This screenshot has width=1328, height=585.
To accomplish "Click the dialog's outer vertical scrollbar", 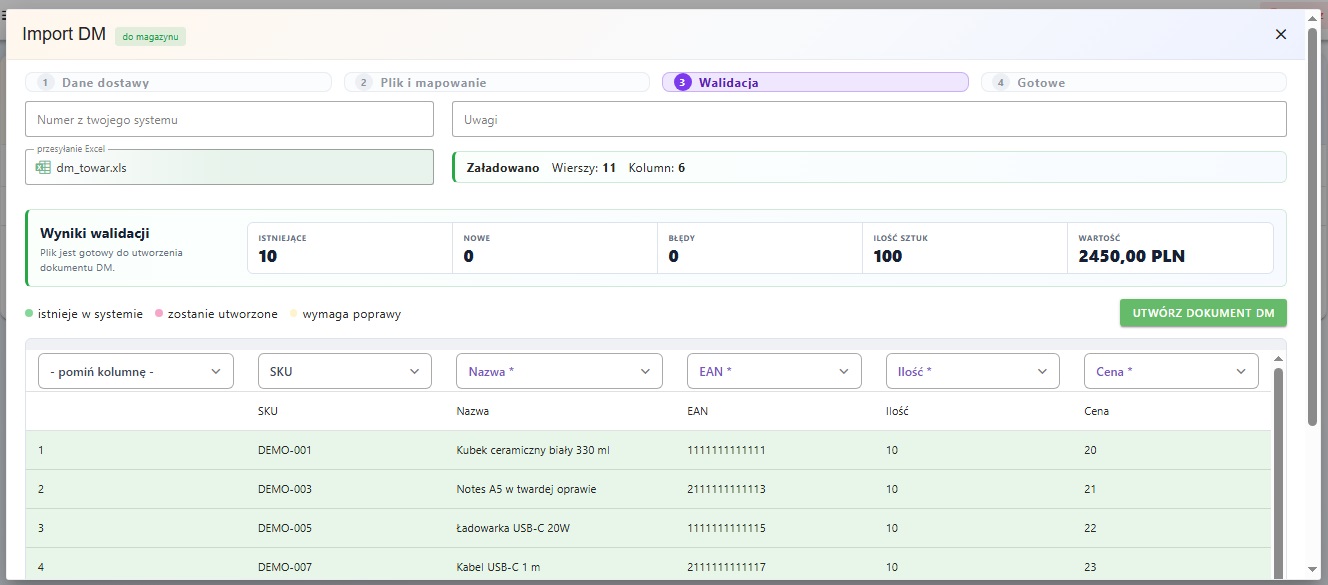I will (1312, 225).
